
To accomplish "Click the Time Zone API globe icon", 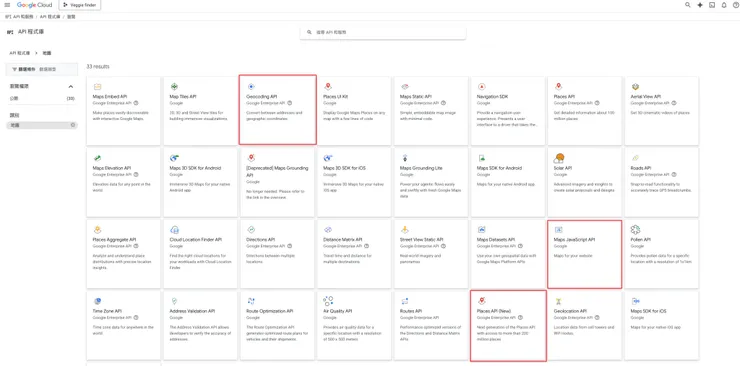I will click(x=97, y=301).
